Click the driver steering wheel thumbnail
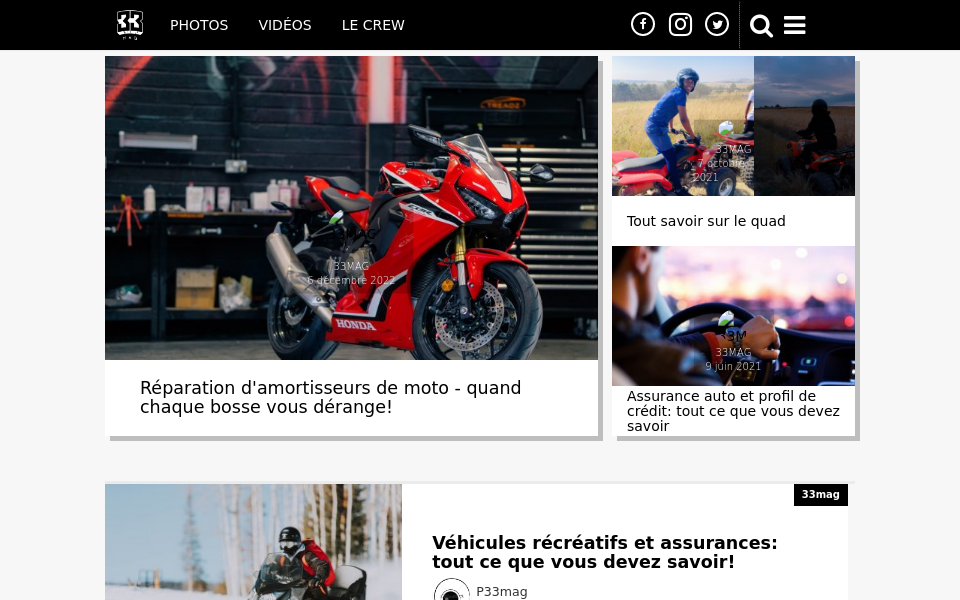Screen dimensions: 960x600 click(733, 316)
